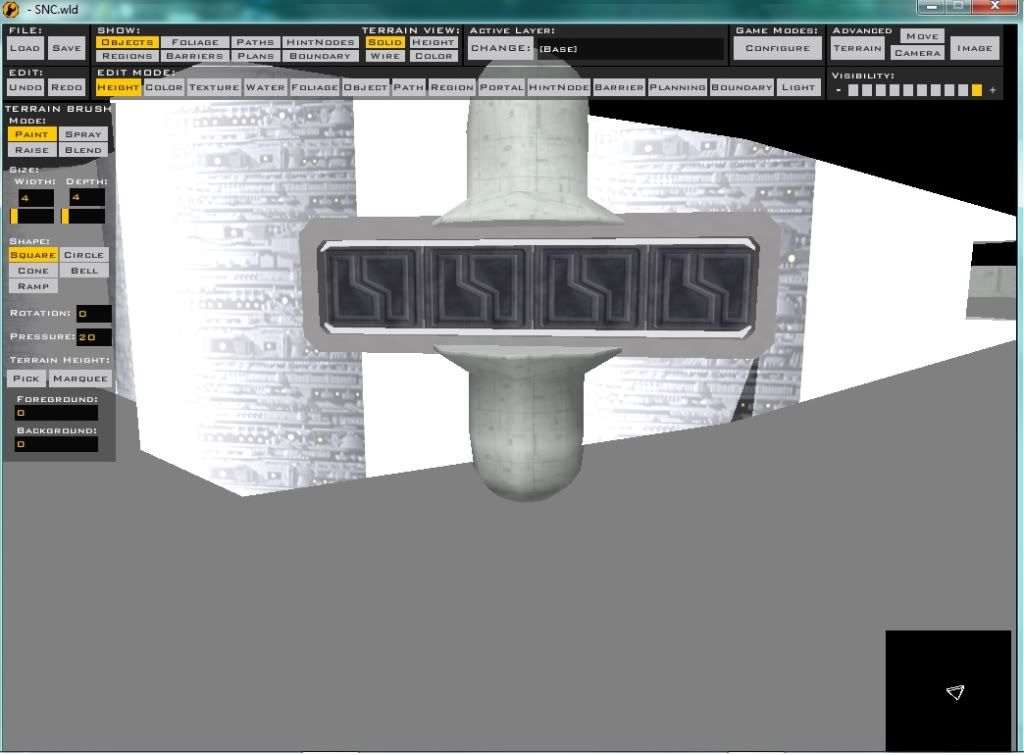
Task: Select Ramp brush shape
Action: tap(33, 286)
